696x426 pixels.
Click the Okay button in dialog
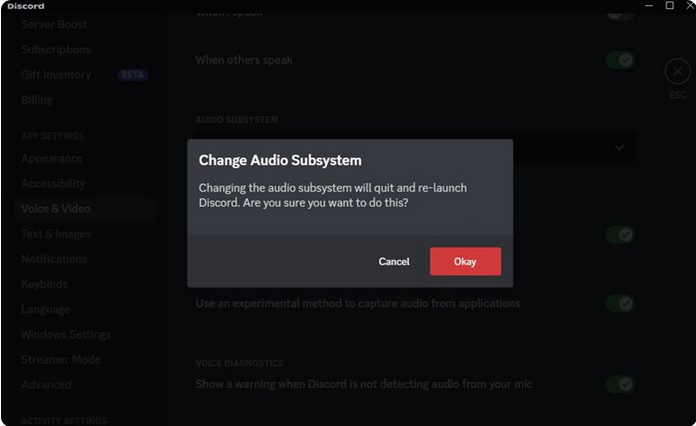click(x=465, y=261)
